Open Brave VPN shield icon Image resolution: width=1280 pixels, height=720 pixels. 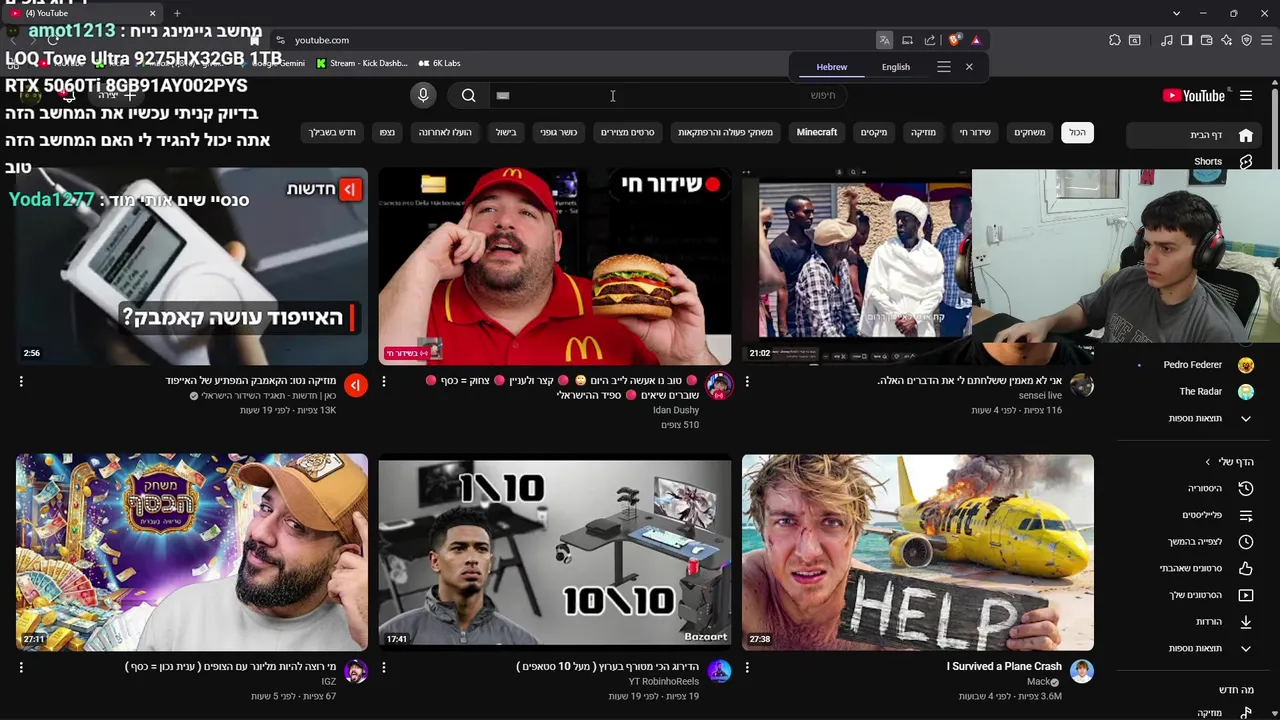point(1246,40)
